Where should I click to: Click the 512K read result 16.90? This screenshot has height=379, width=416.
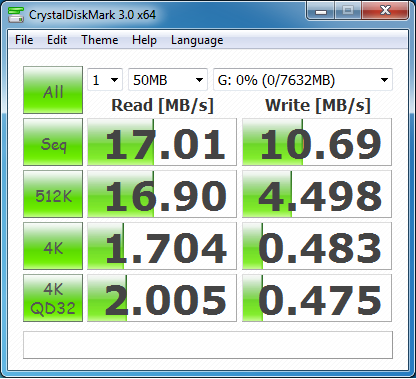(162, 194)
